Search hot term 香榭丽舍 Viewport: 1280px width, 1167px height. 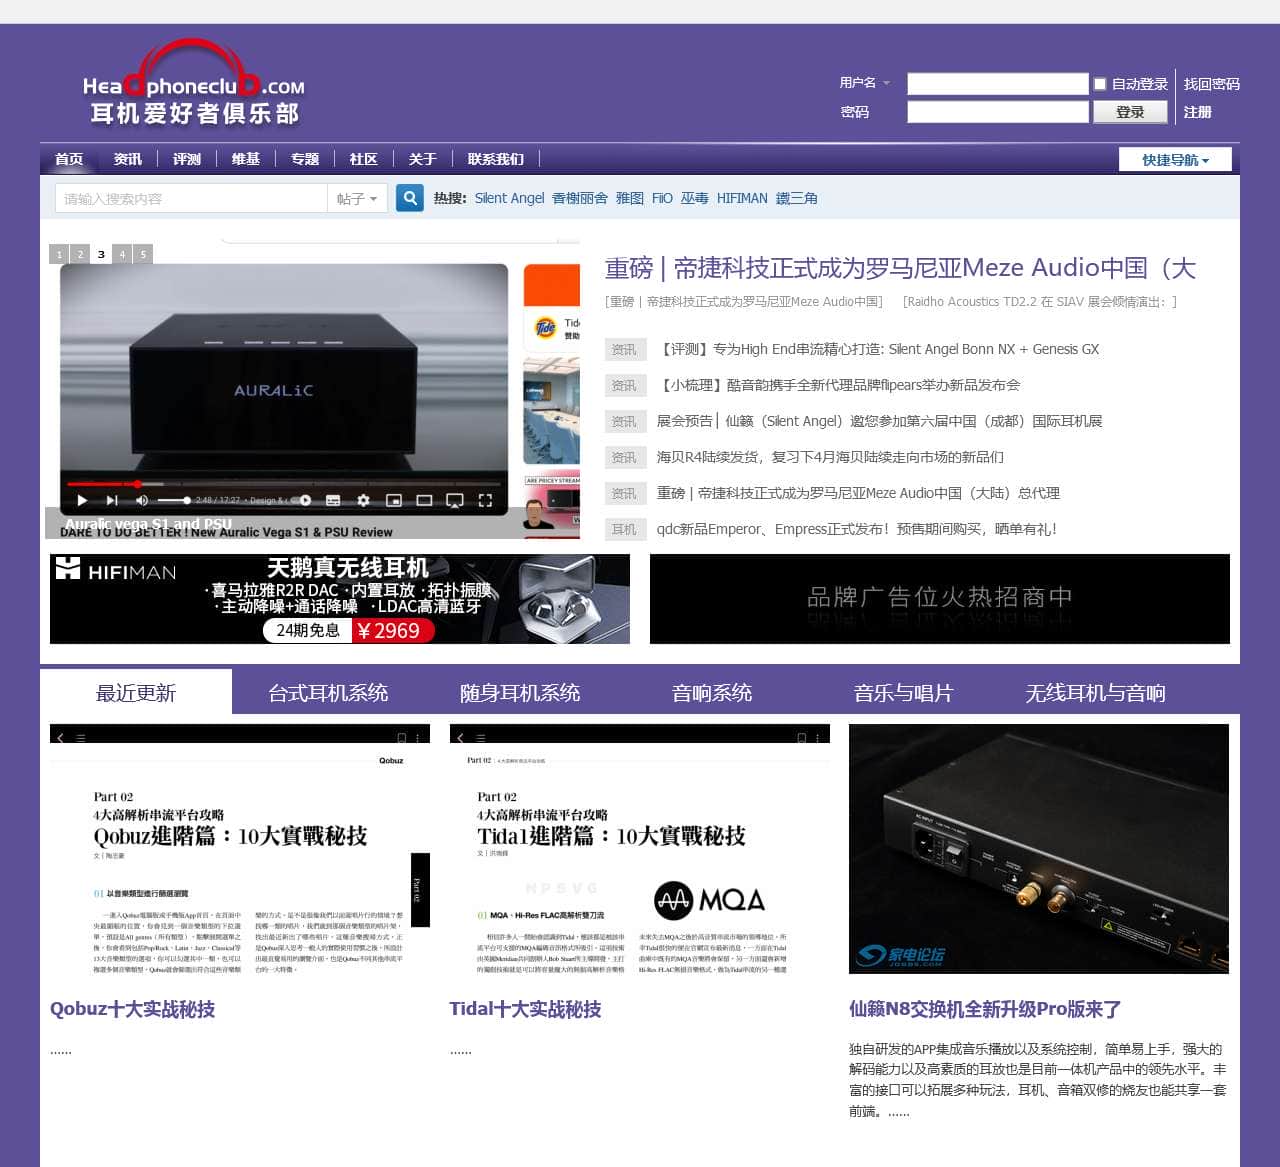point(580,198)
